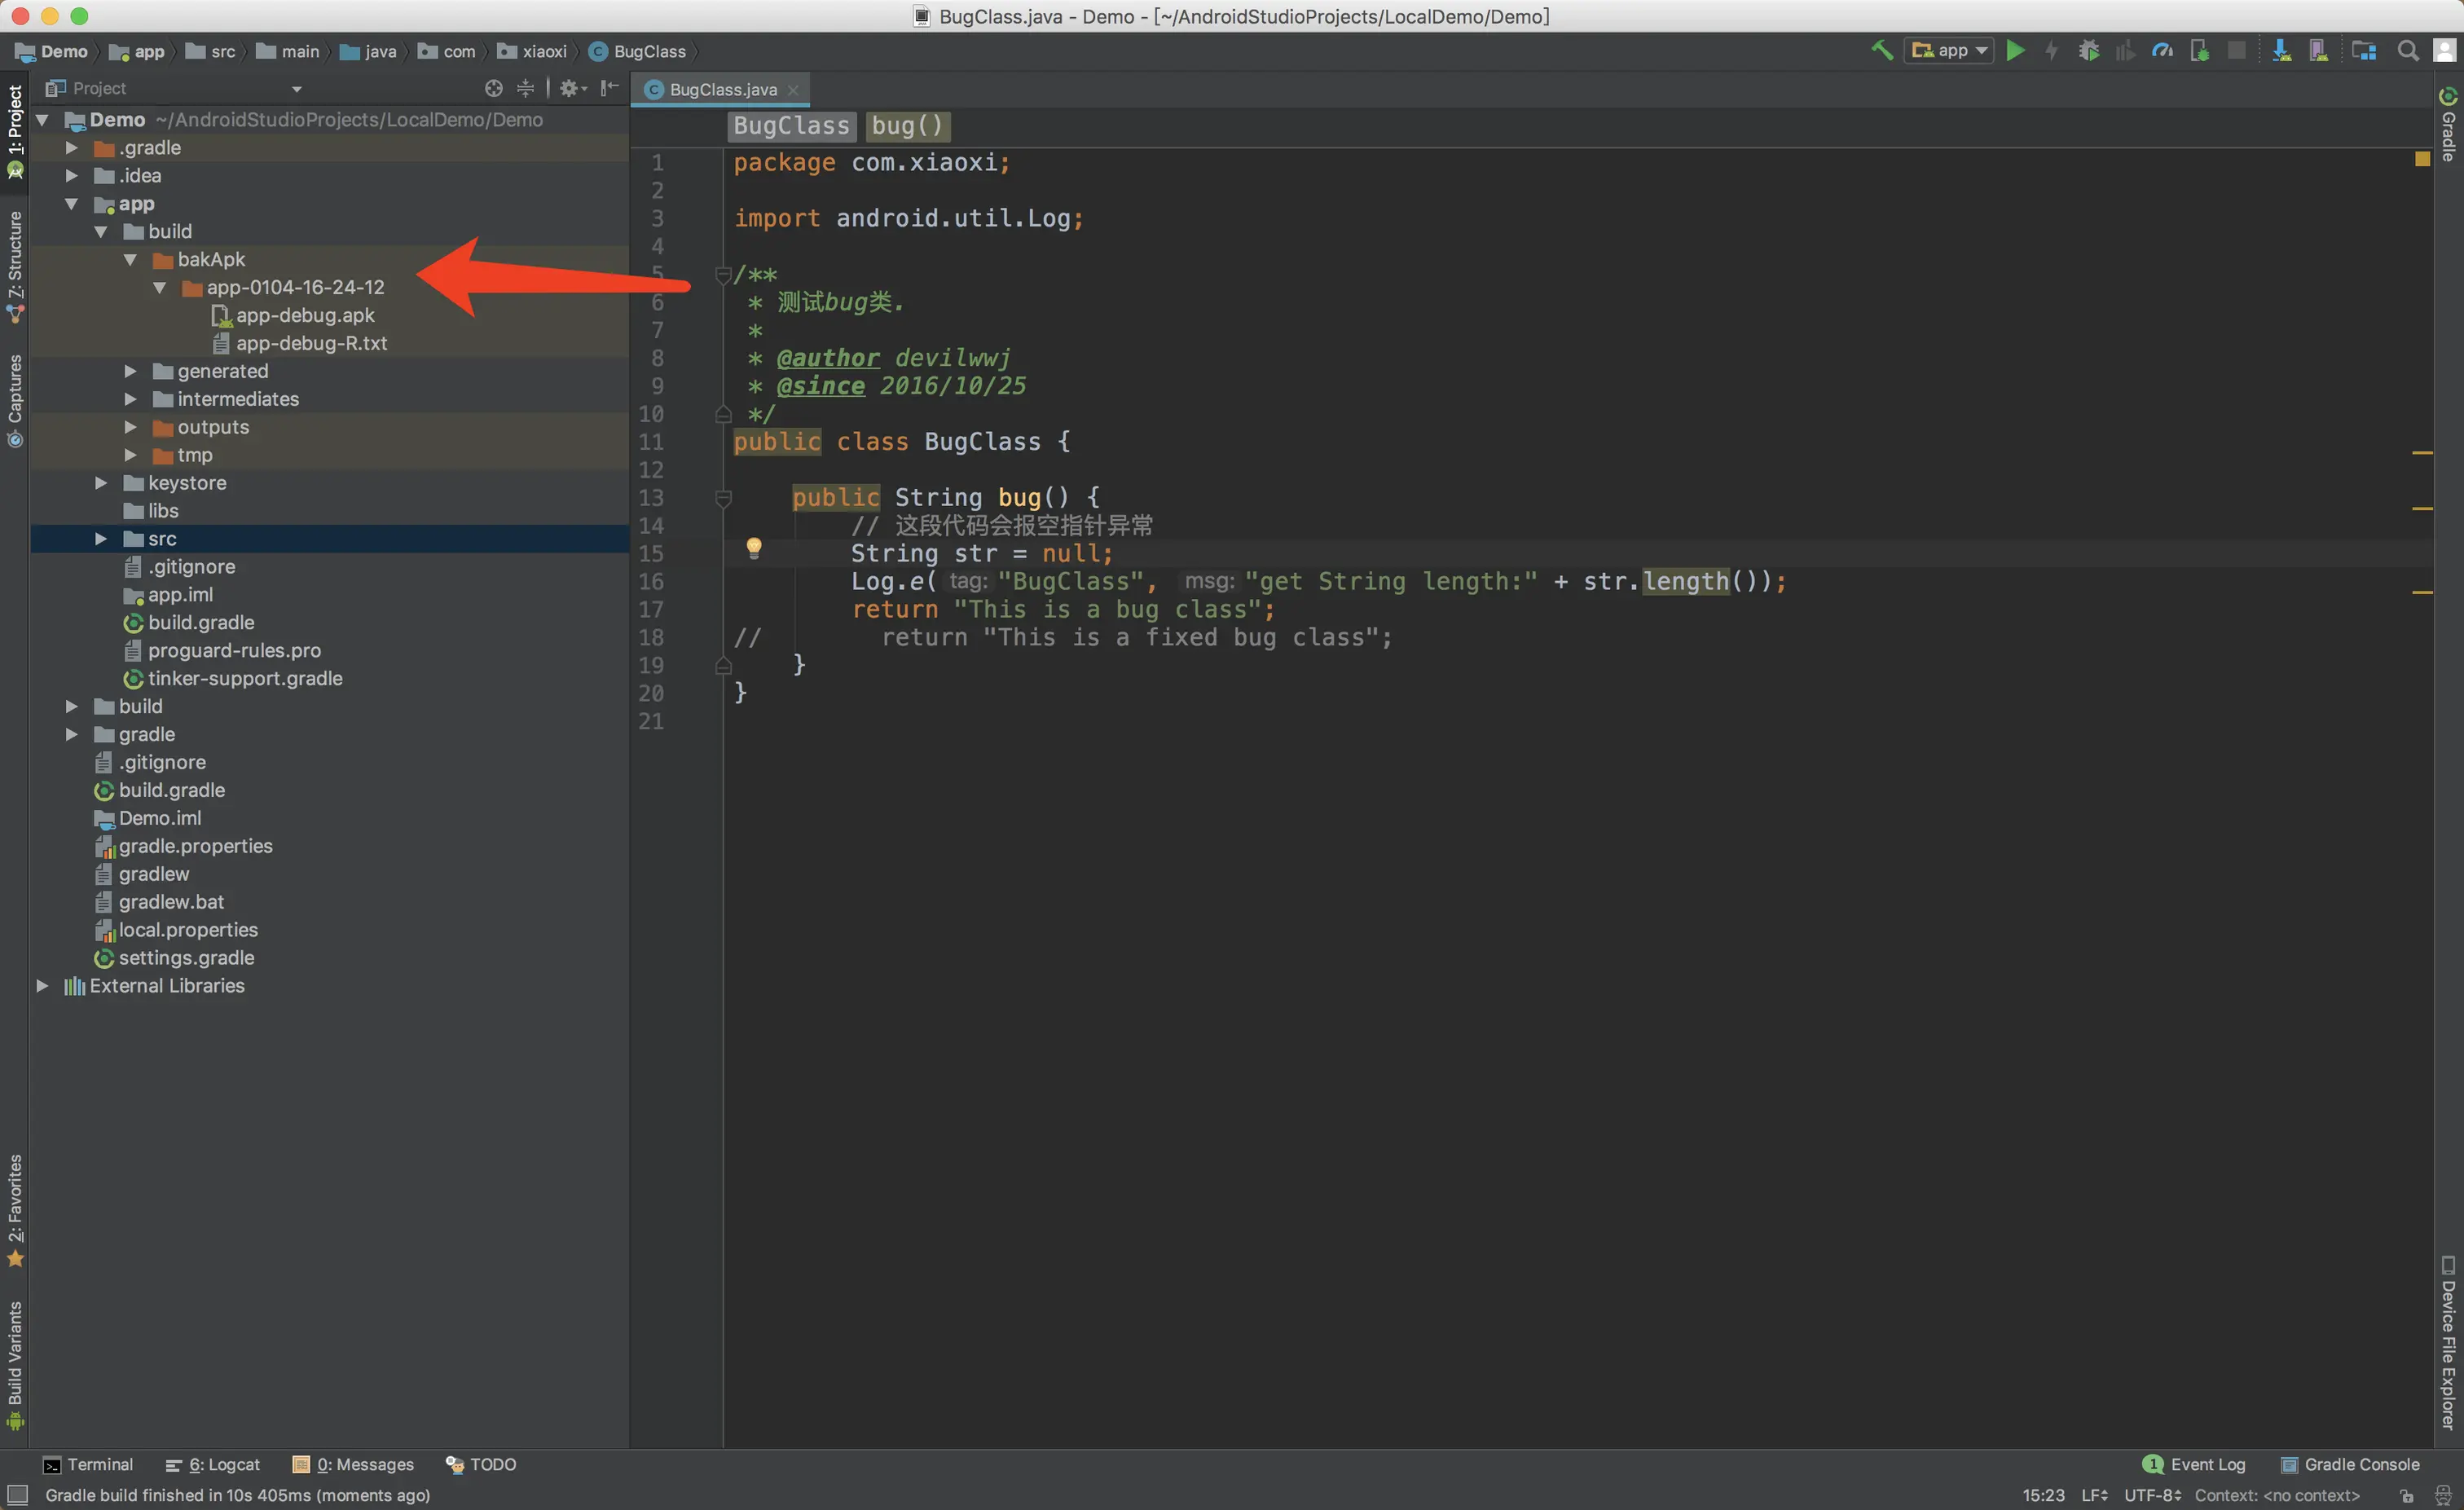This screenshot has width=2464, height=1510.
Task: Click the warning stripe mark near line 11
Action: 2422,453
